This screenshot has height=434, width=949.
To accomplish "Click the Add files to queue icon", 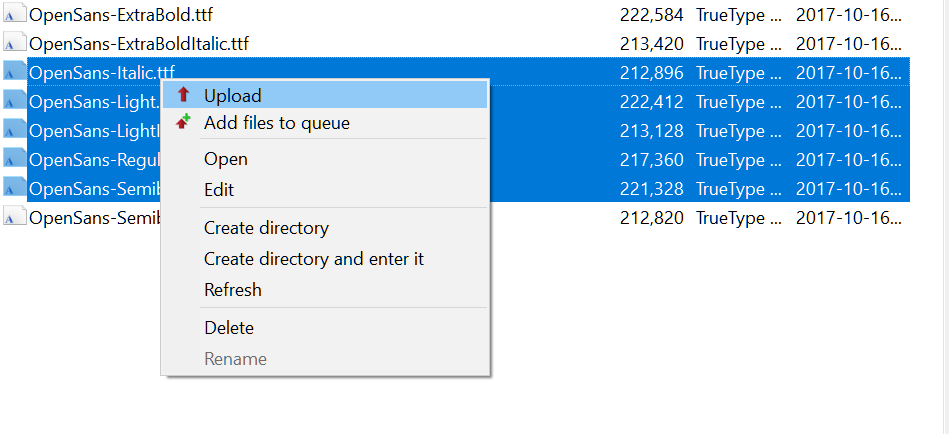I will (x=183, y=122).
